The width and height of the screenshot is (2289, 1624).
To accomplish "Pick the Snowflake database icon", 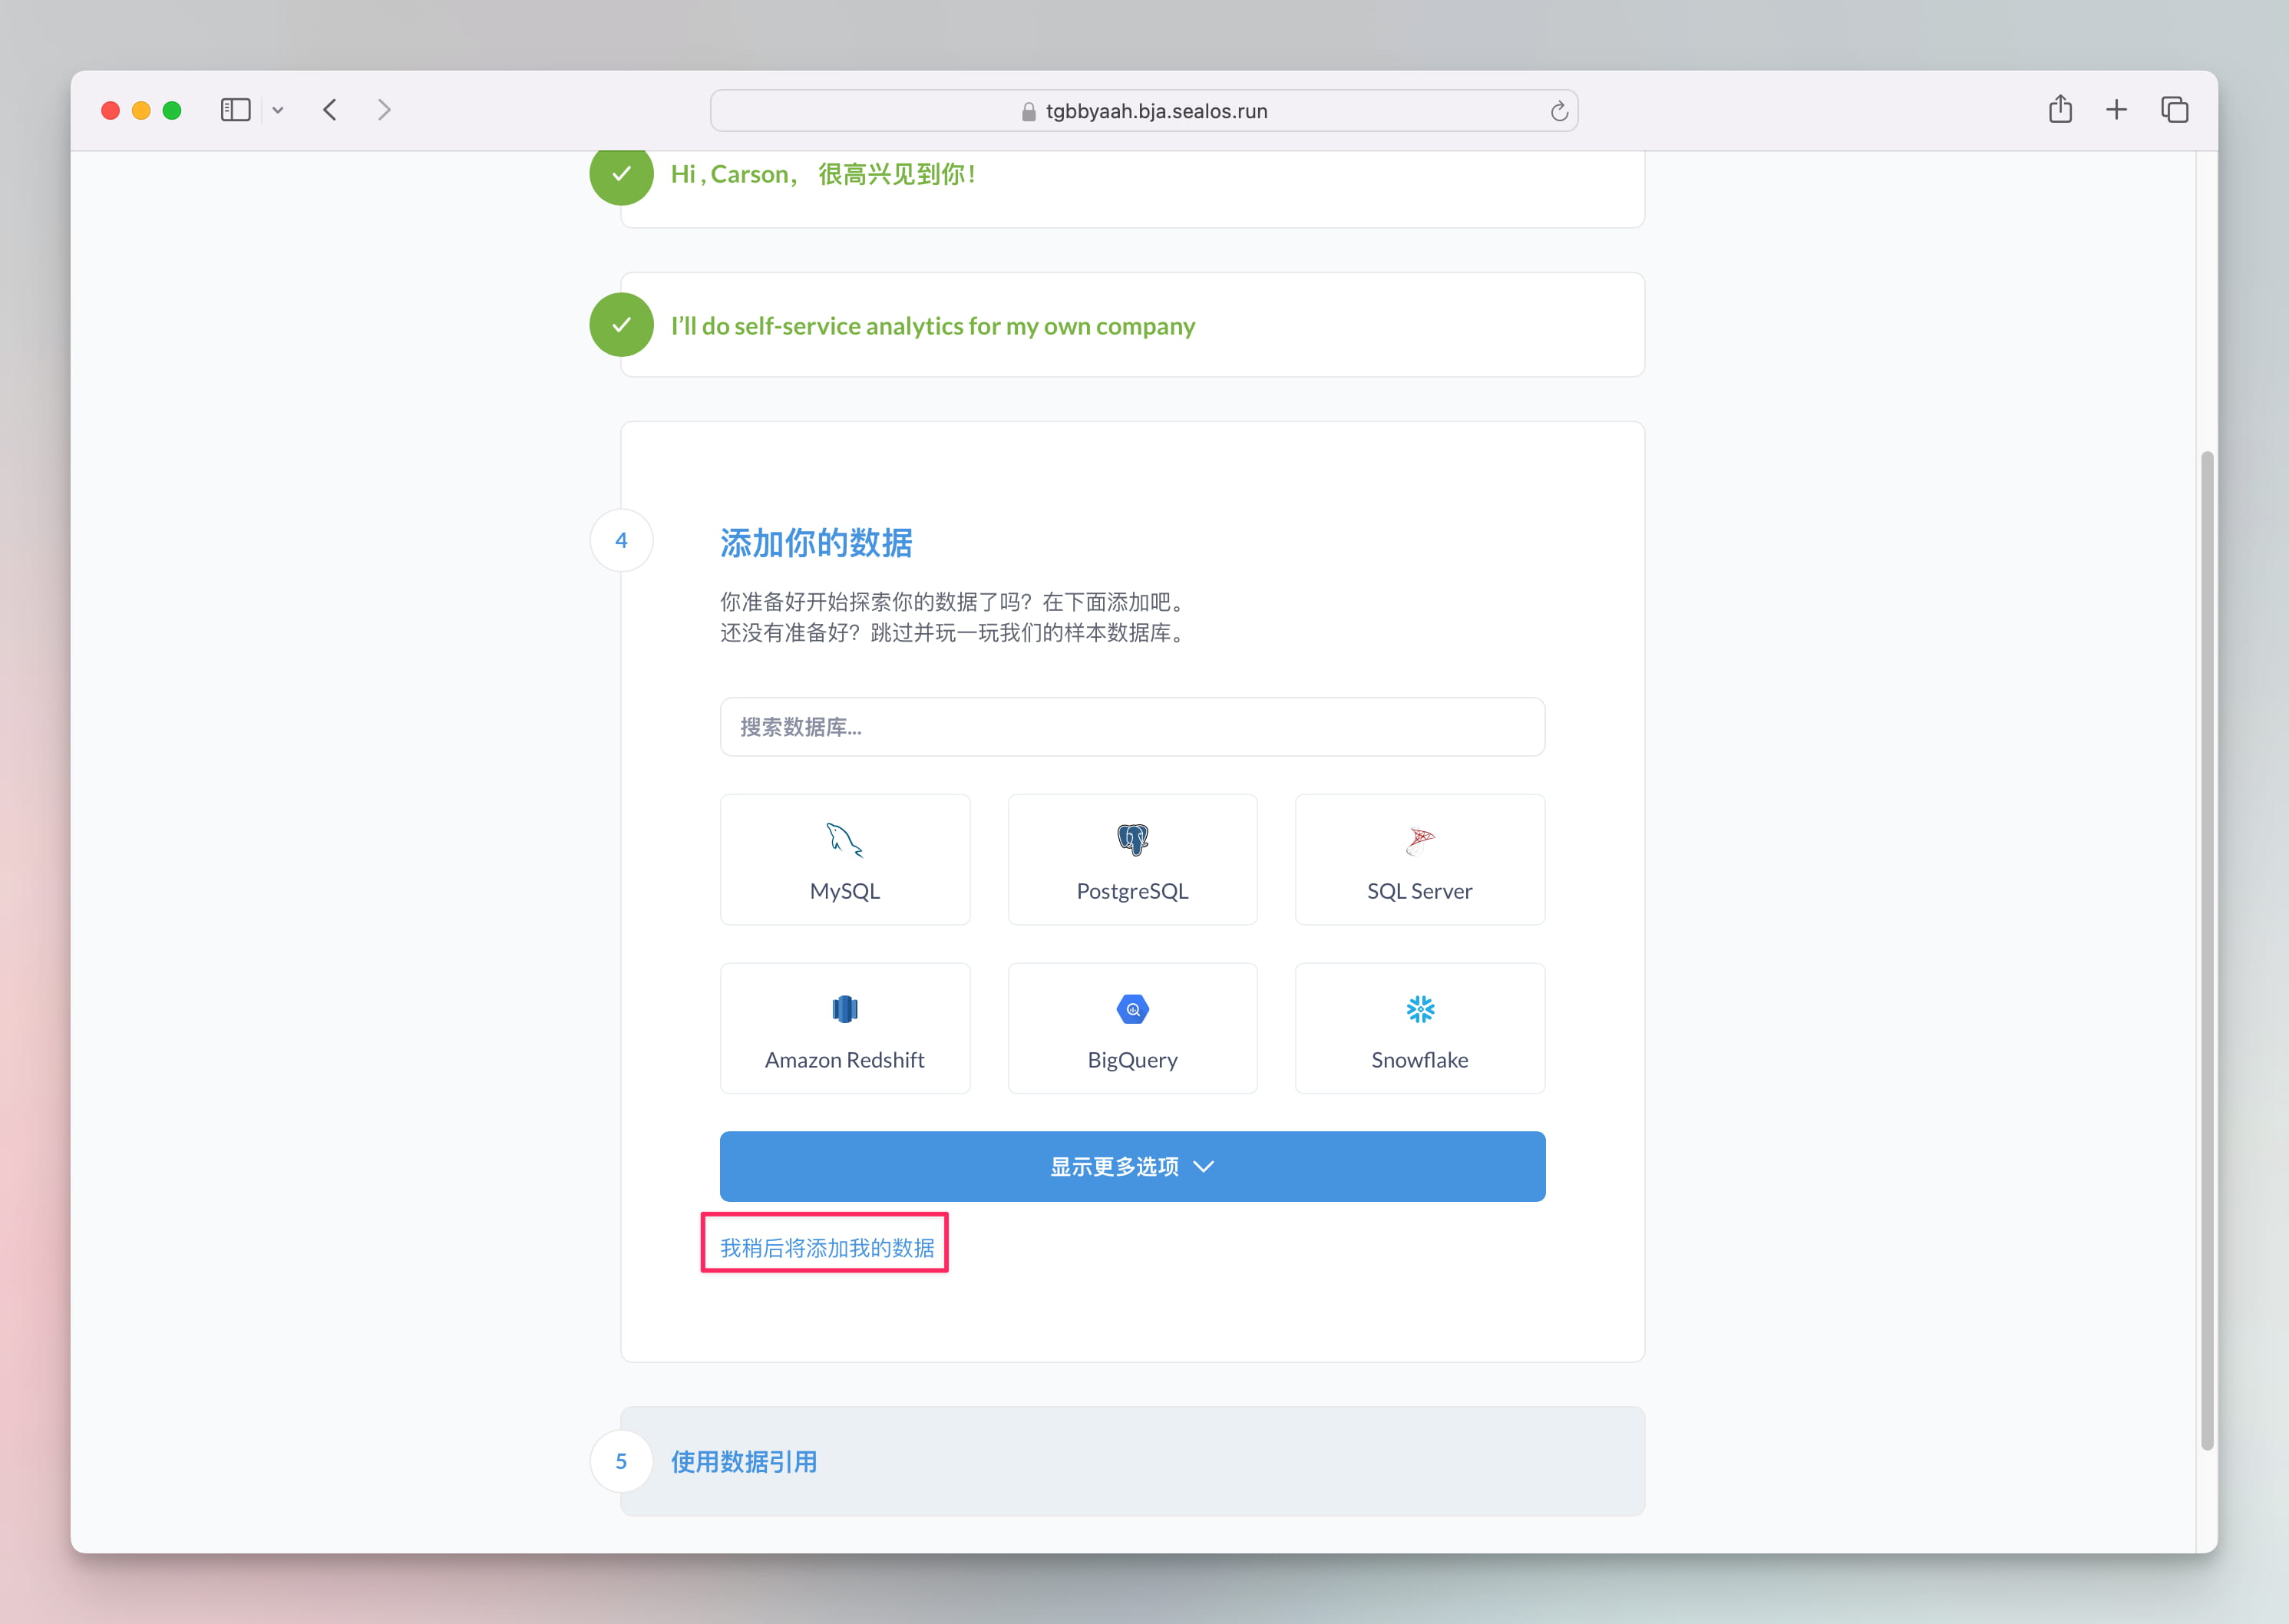I will (x=1419, y=1009).
